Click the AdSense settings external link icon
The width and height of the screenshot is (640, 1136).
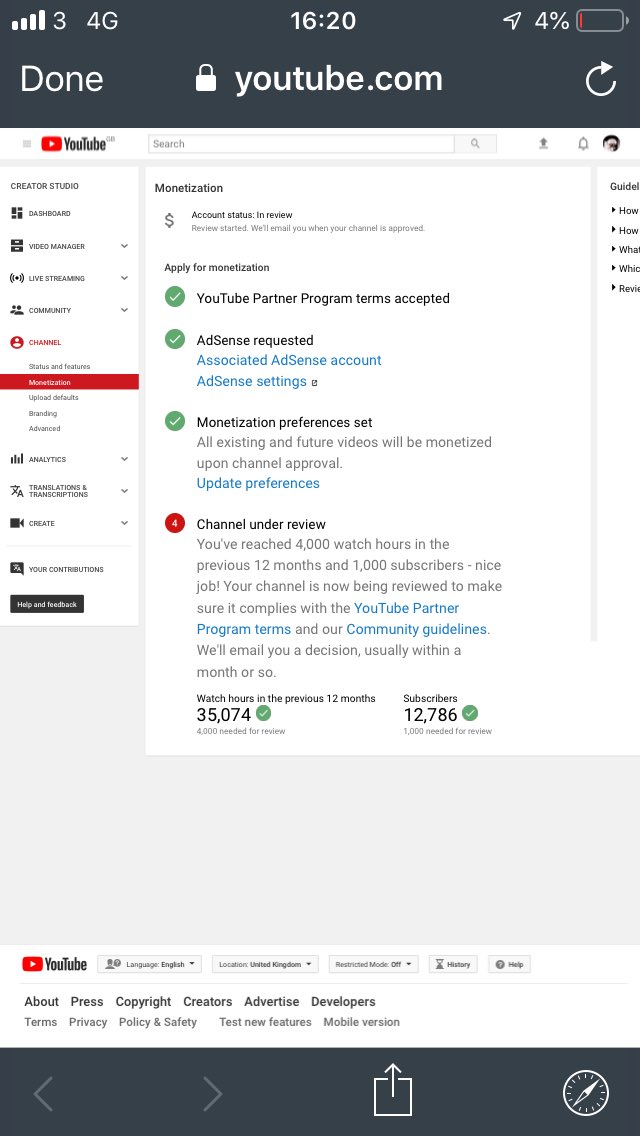315,383
